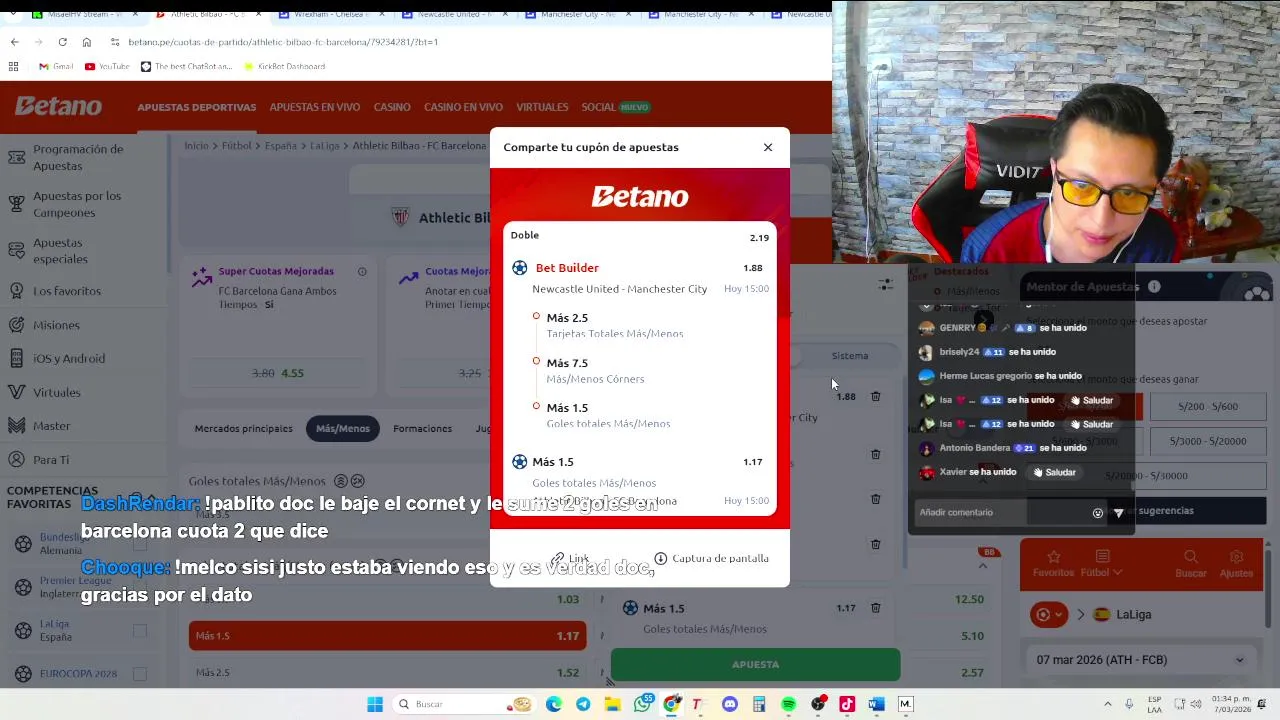Open Discord from taskbar

point(730,704)
